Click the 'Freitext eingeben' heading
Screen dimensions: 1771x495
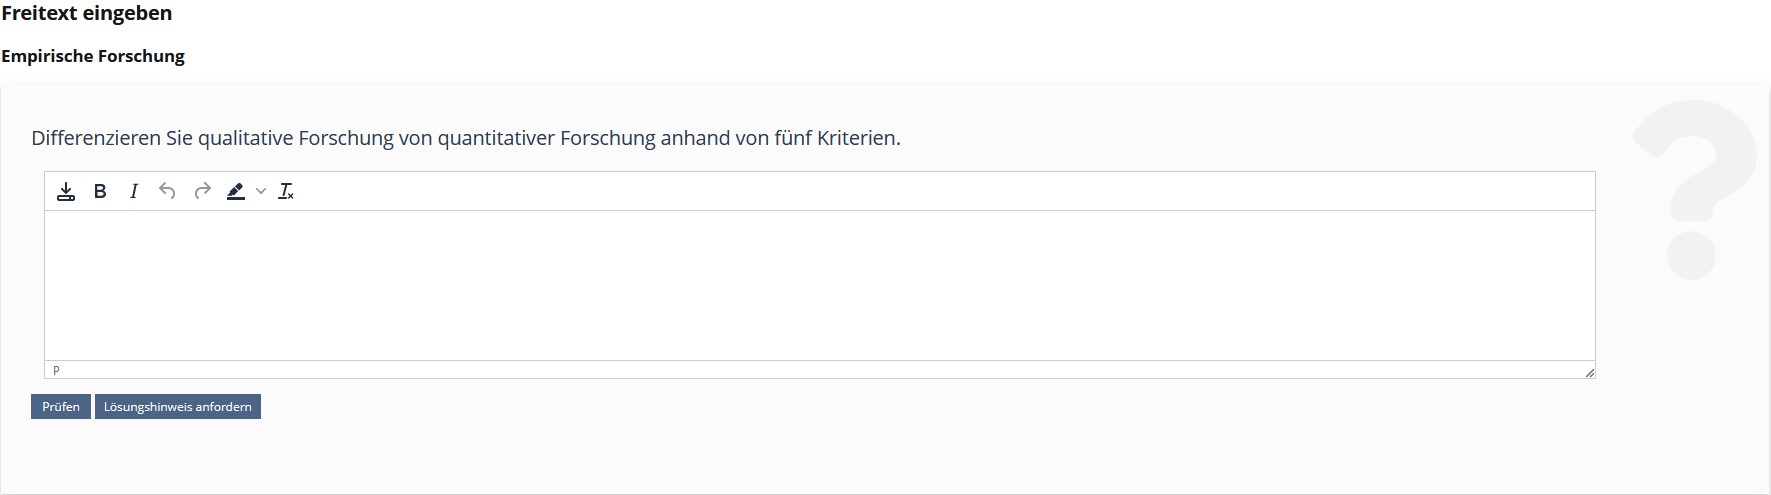[87, 14]
